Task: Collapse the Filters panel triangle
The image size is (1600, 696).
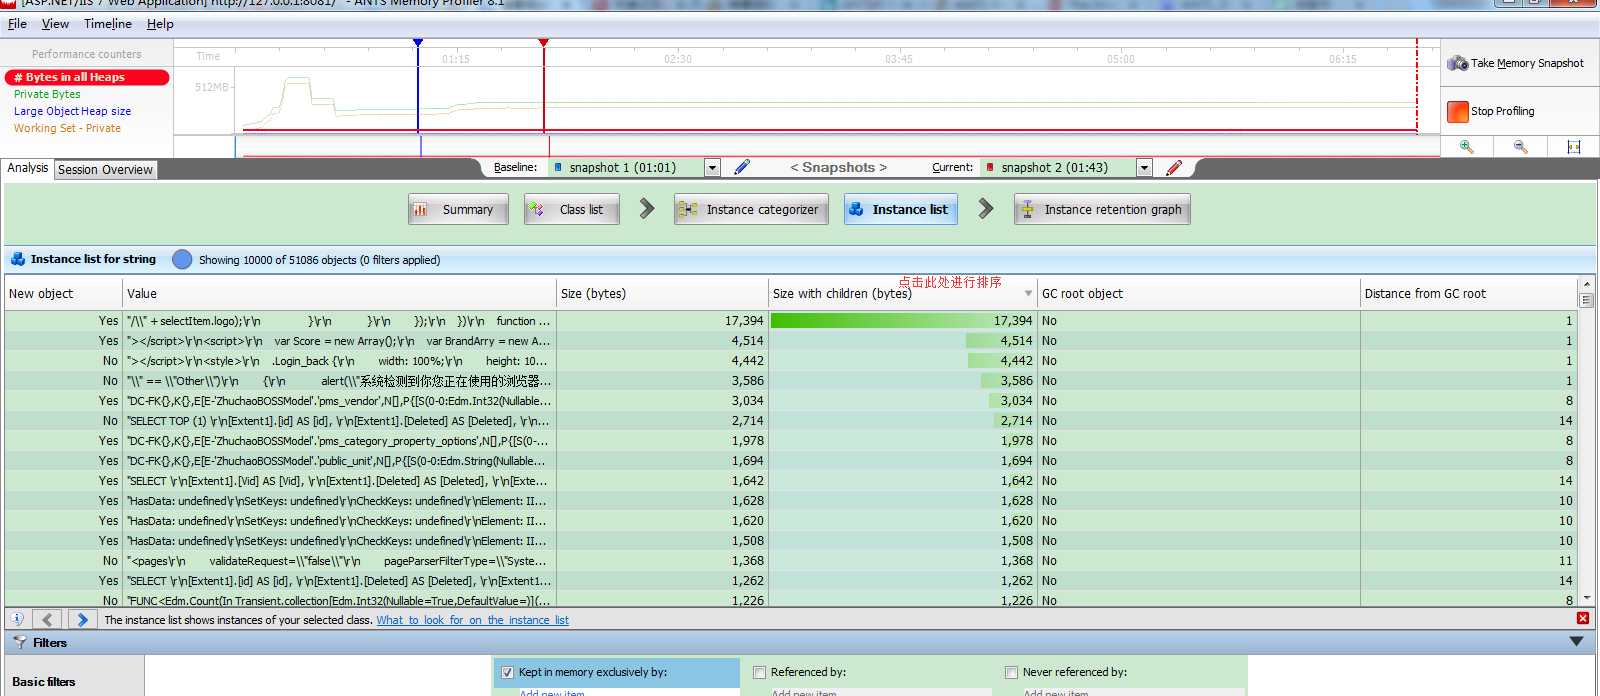Action: [x=1576, y=641]
